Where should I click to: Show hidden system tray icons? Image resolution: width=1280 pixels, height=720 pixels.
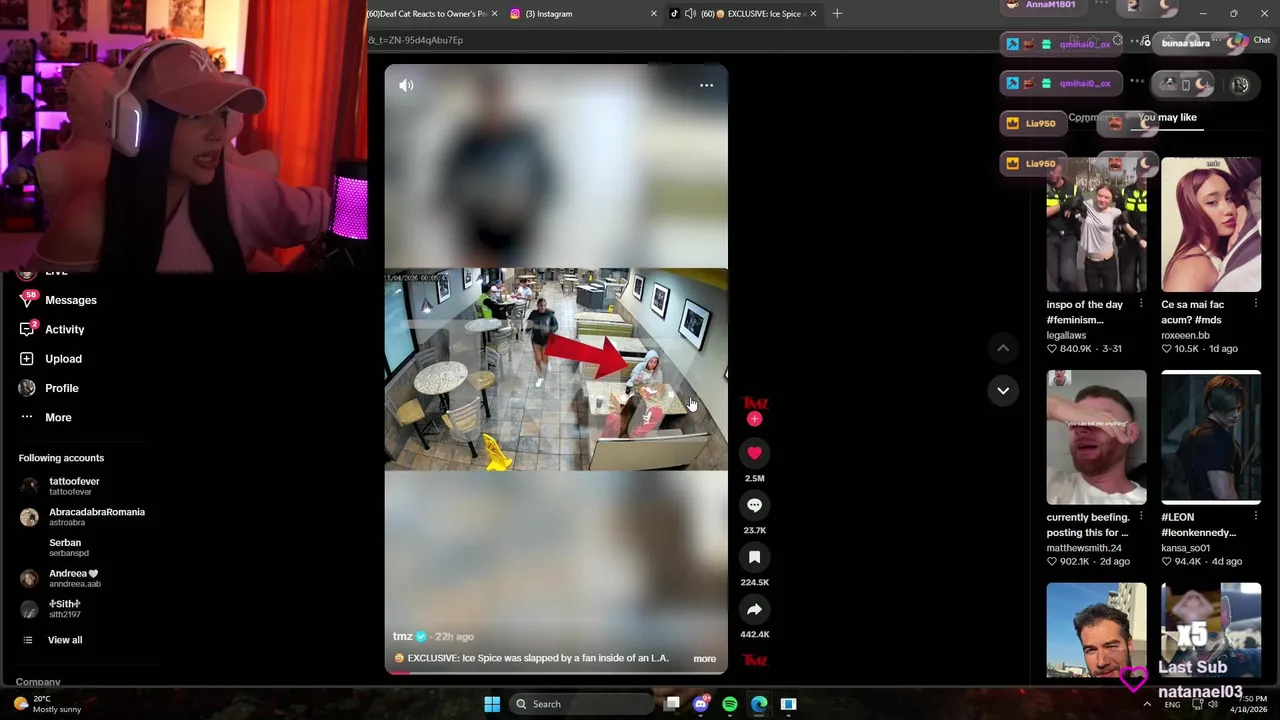coord(1147,704)
